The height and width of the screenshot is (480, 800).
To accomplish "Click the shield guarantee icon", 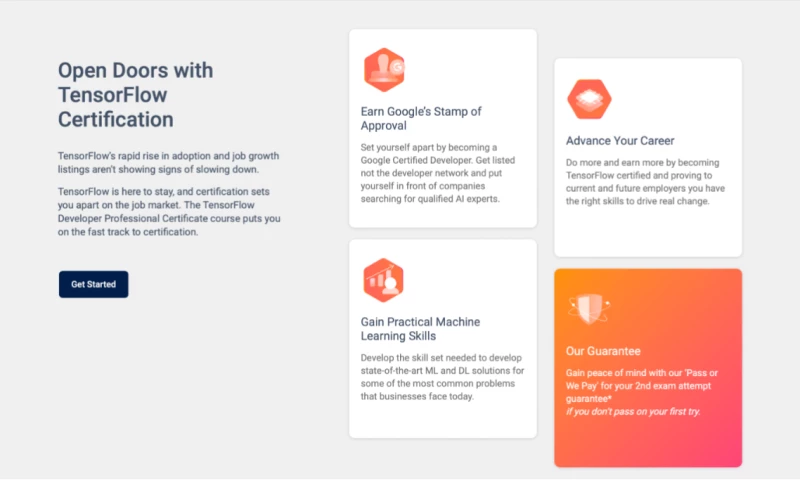I will click(588, 309).
